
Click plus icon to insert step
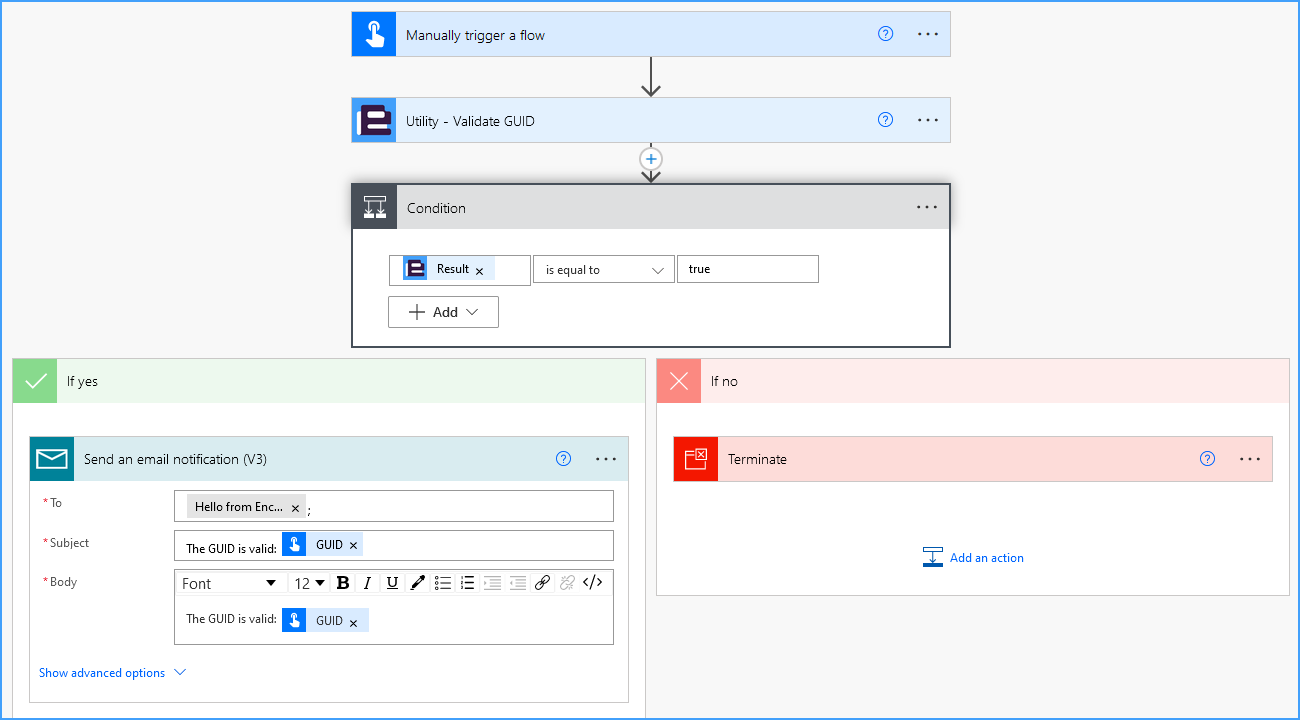click(x=651, y=159)
